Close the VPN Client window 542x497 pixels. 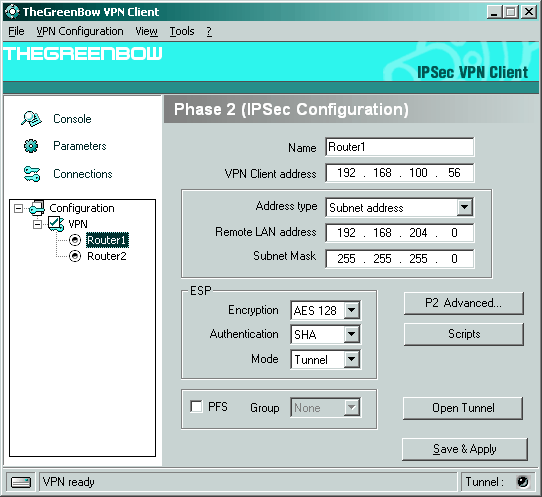529,12
